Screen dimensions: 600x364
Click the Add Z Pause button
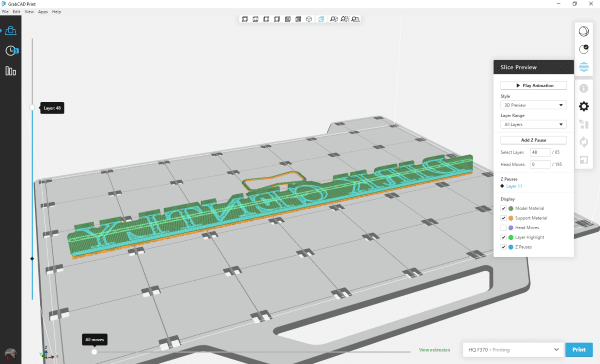pos(533,140)
